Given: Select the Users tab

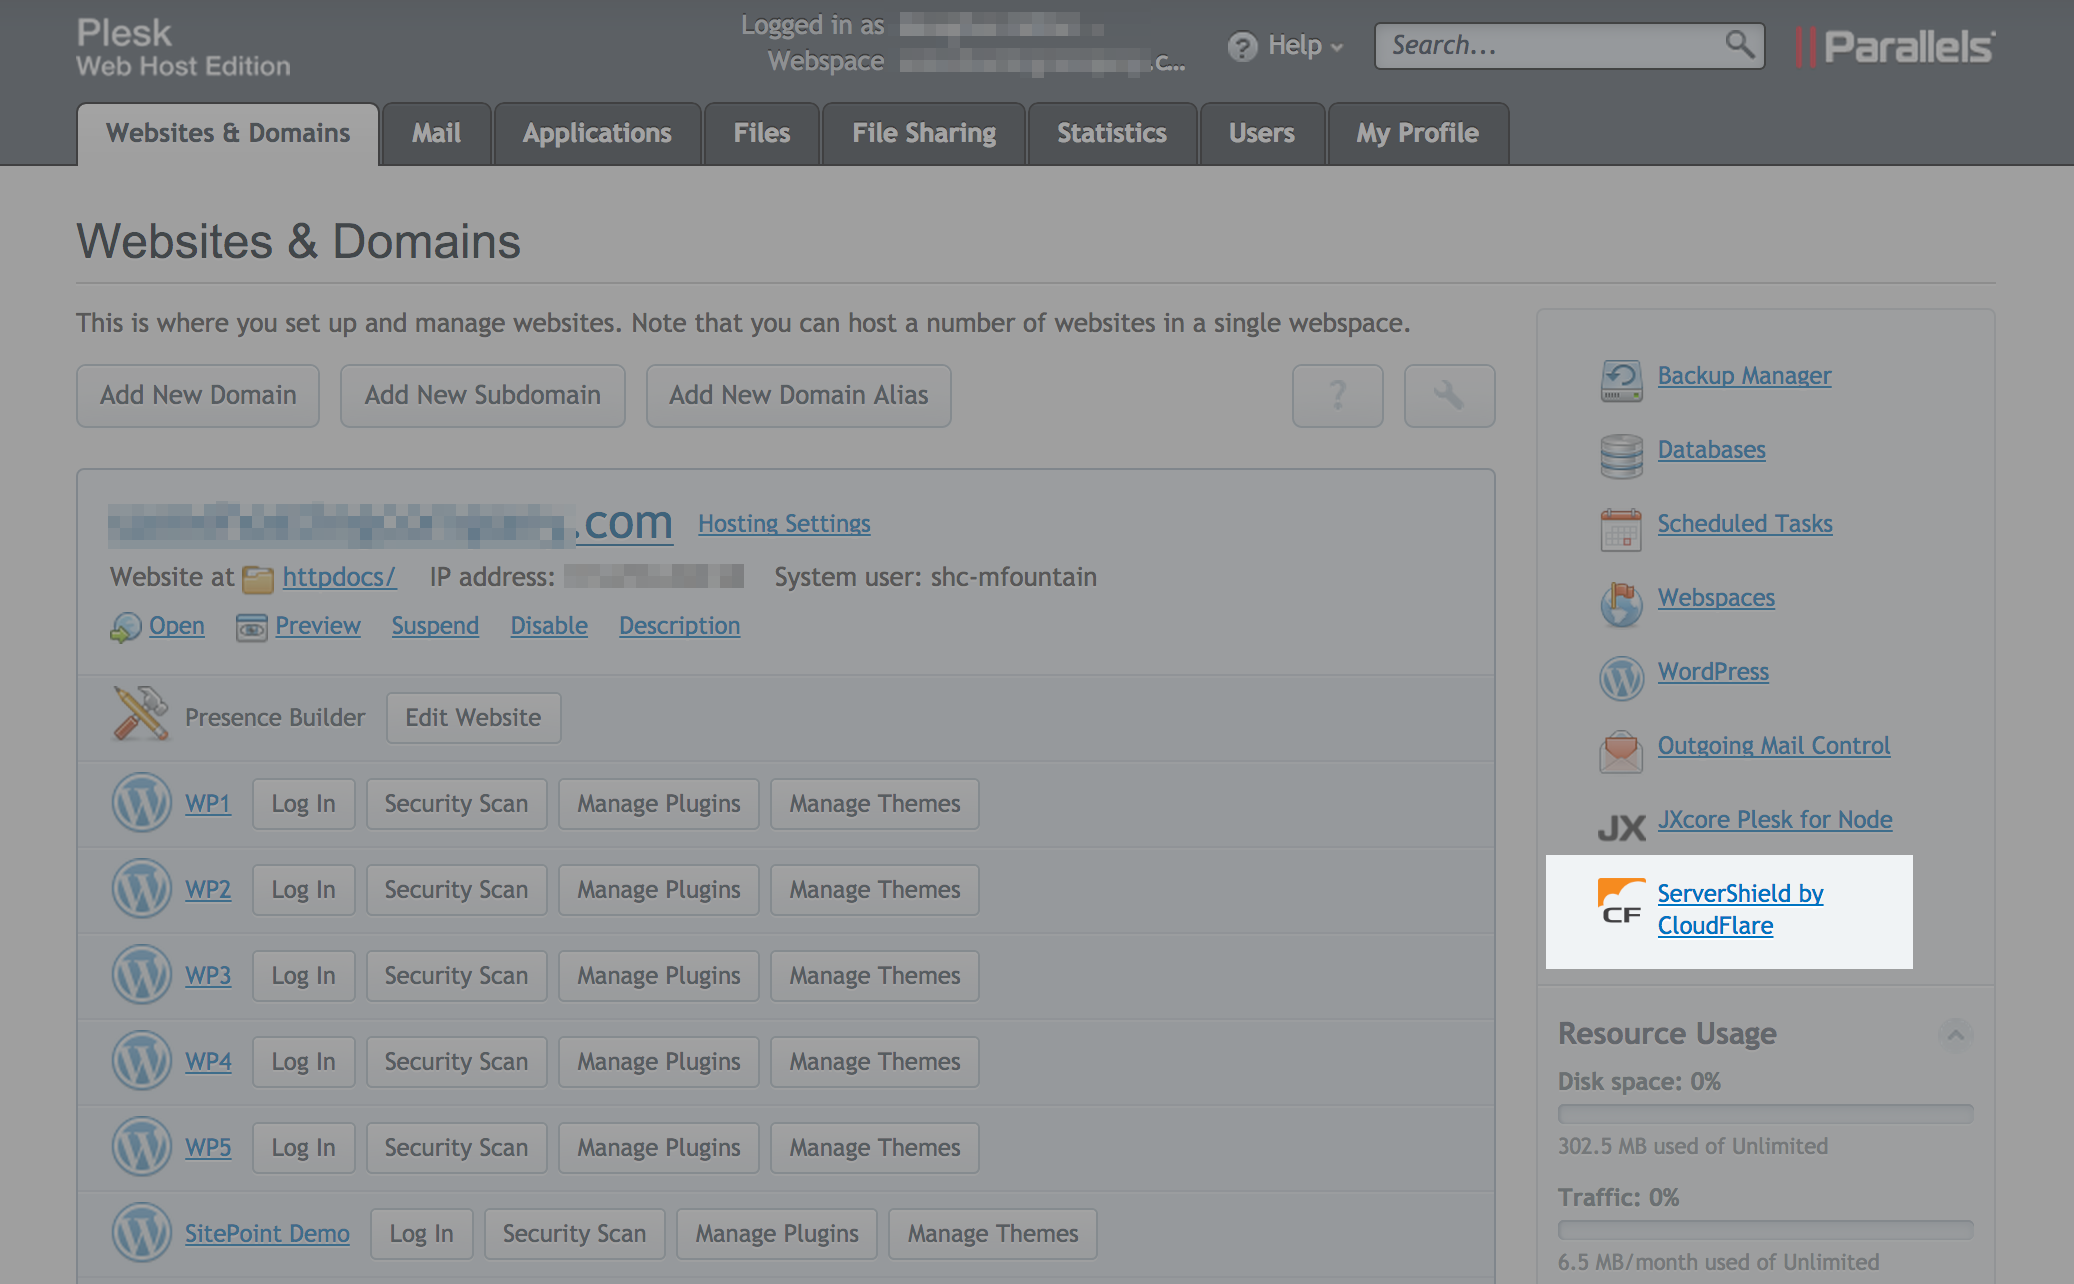Looking at the screenshot, I should [x=1262, y=134].
